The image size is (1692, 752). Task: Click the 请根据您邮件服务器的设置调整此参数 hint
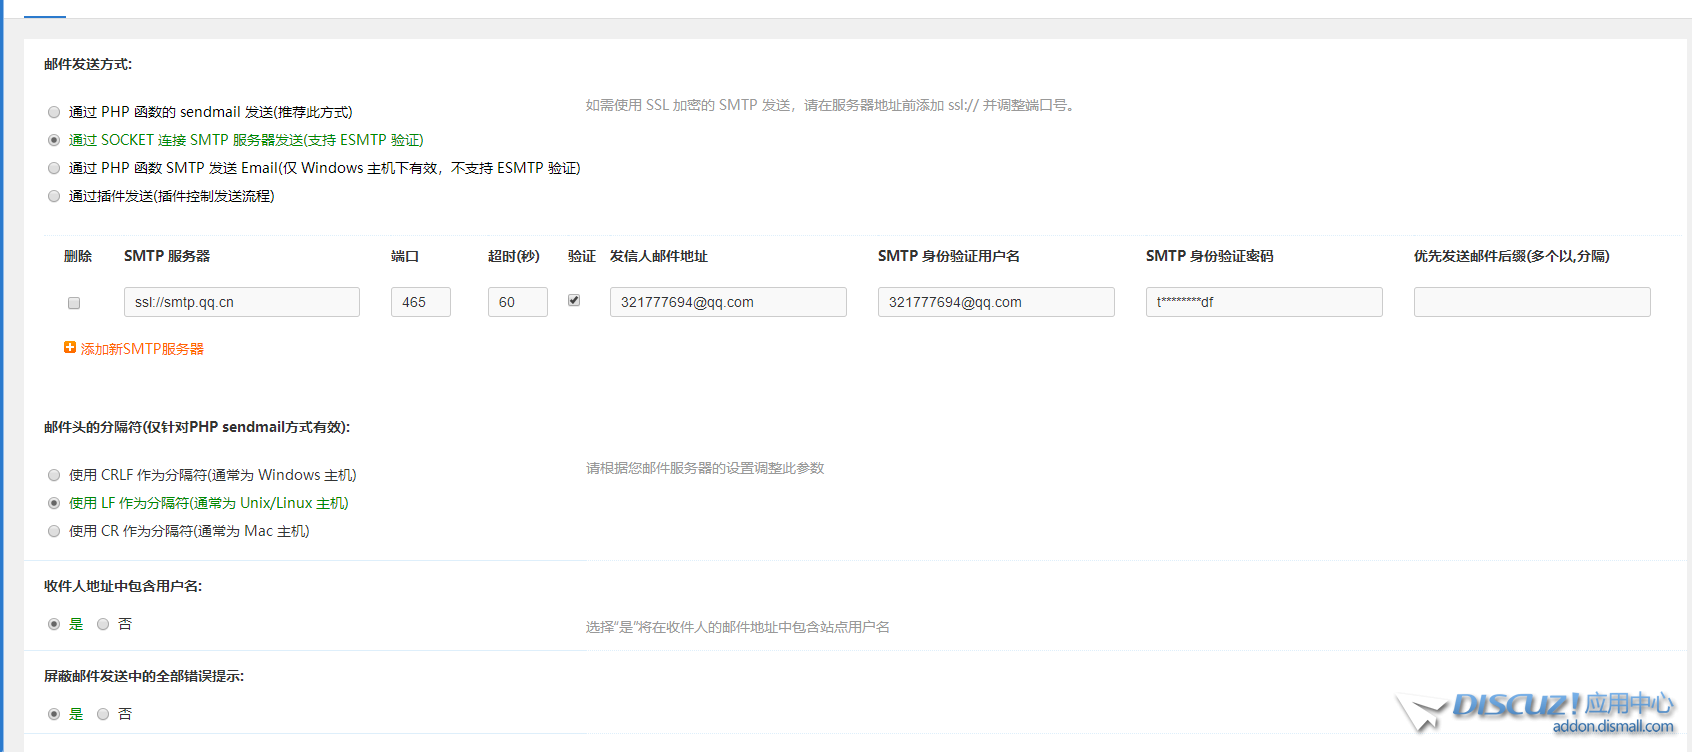705,468
